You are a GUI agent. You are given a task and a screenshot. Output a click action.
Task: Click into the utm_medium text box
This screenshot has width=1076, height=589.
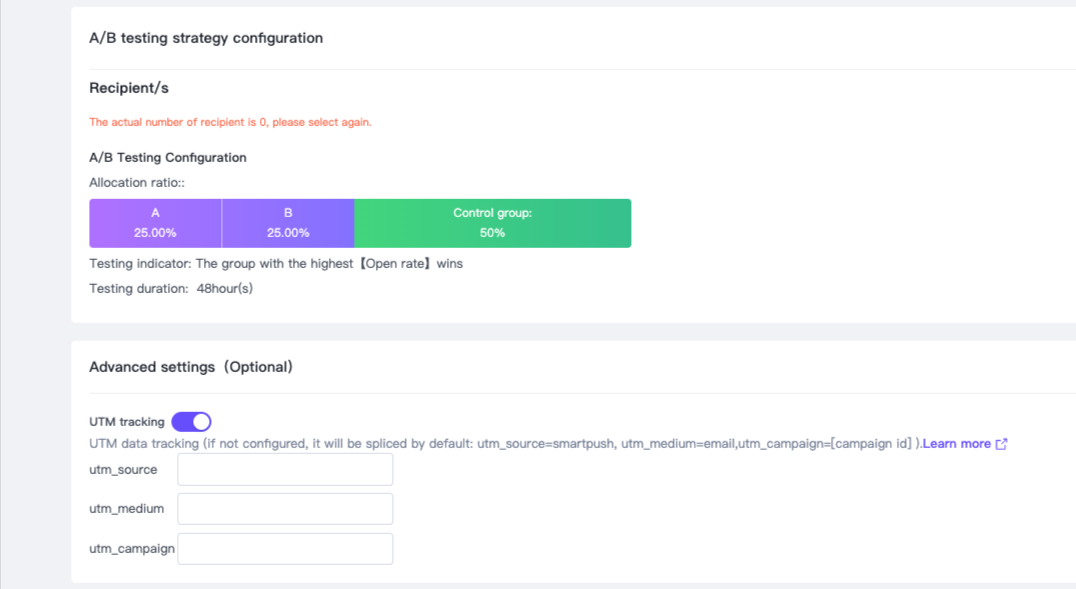tap(285, 509)
